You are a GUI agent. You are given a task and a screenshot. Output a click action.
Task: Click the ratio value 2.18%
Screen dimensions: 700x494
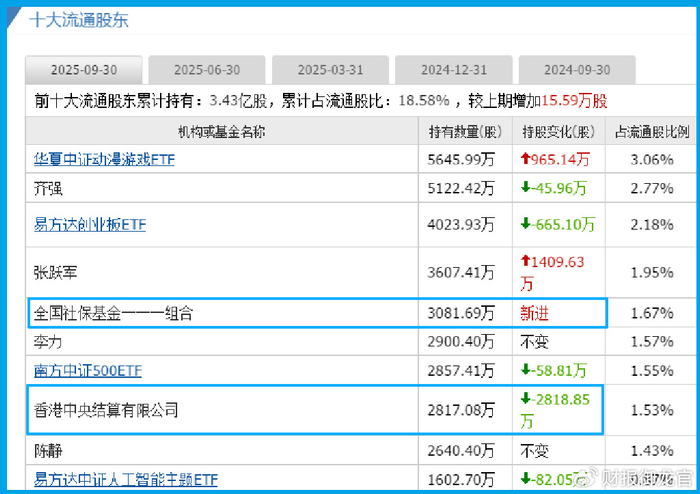coord(652,224)
